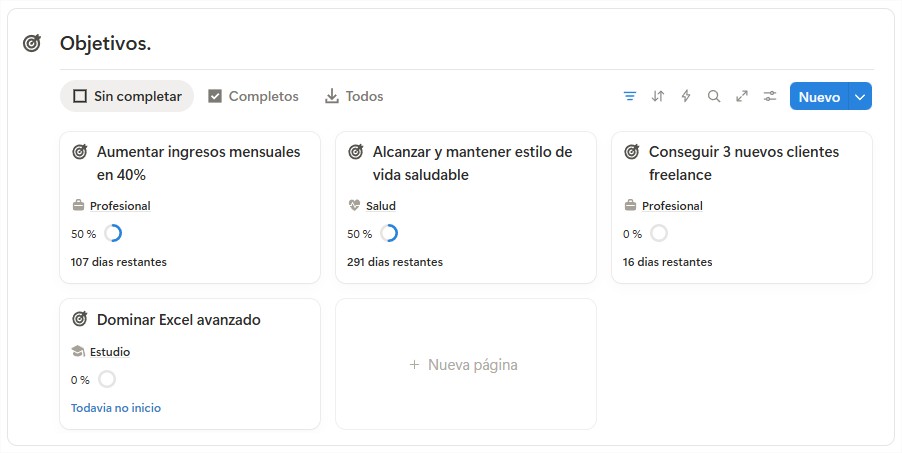Expand the Nuevo dropdown arrow
Viewport: 902px width, 453px height.
860,97
